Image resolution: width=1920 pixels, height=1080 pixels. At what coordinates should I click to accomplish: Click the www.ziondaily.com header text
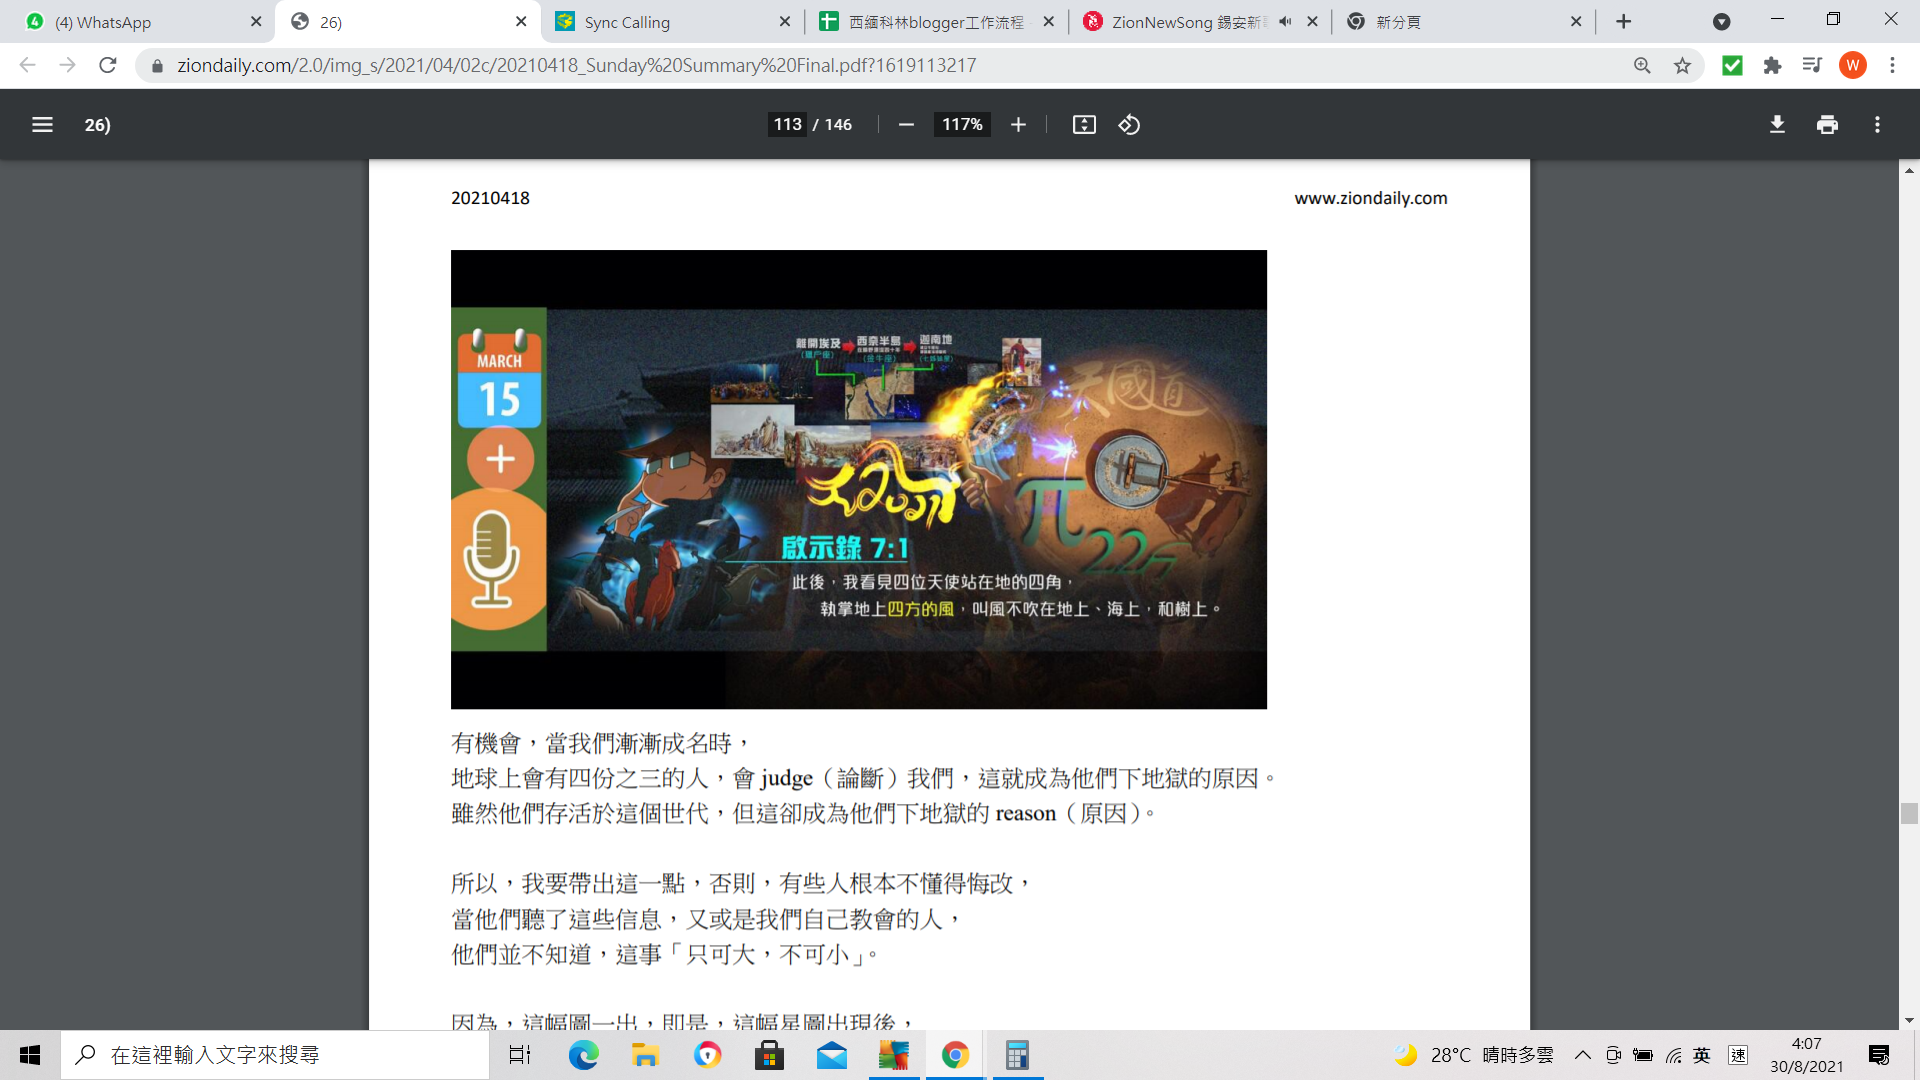click(1370, 198)
